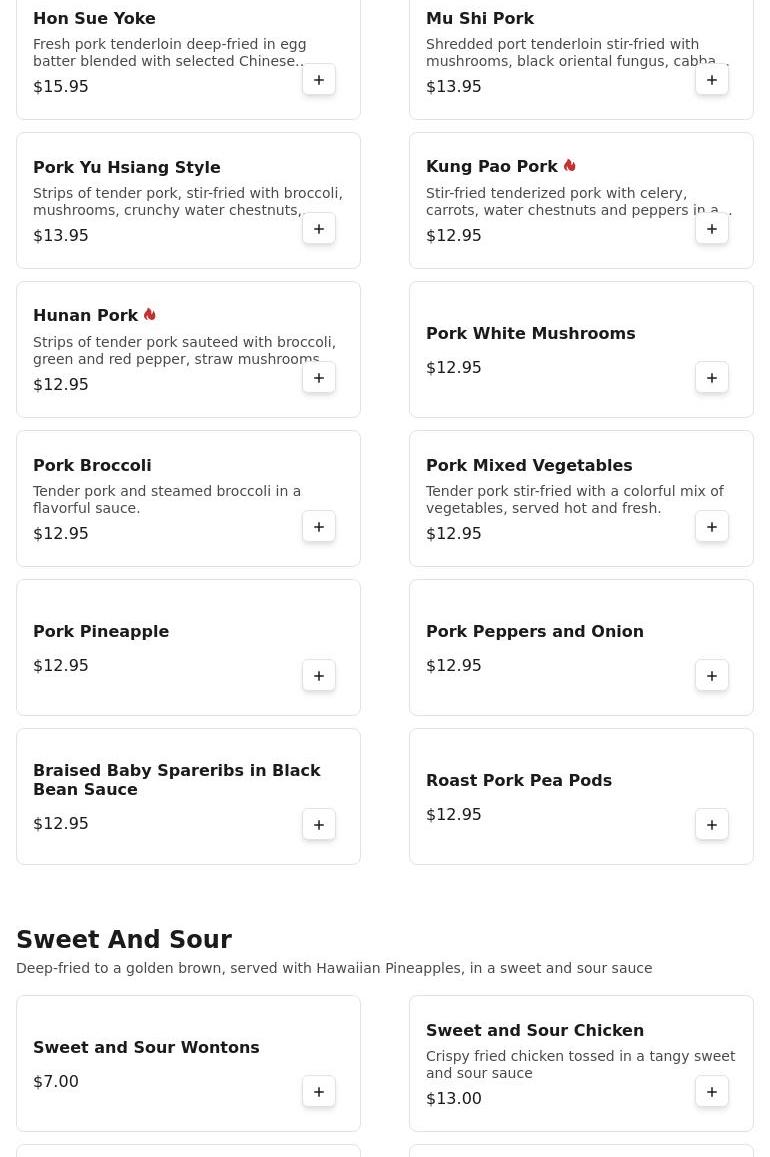
Task: Add Kung Pao Pork to cart
Action: point(712,229)
